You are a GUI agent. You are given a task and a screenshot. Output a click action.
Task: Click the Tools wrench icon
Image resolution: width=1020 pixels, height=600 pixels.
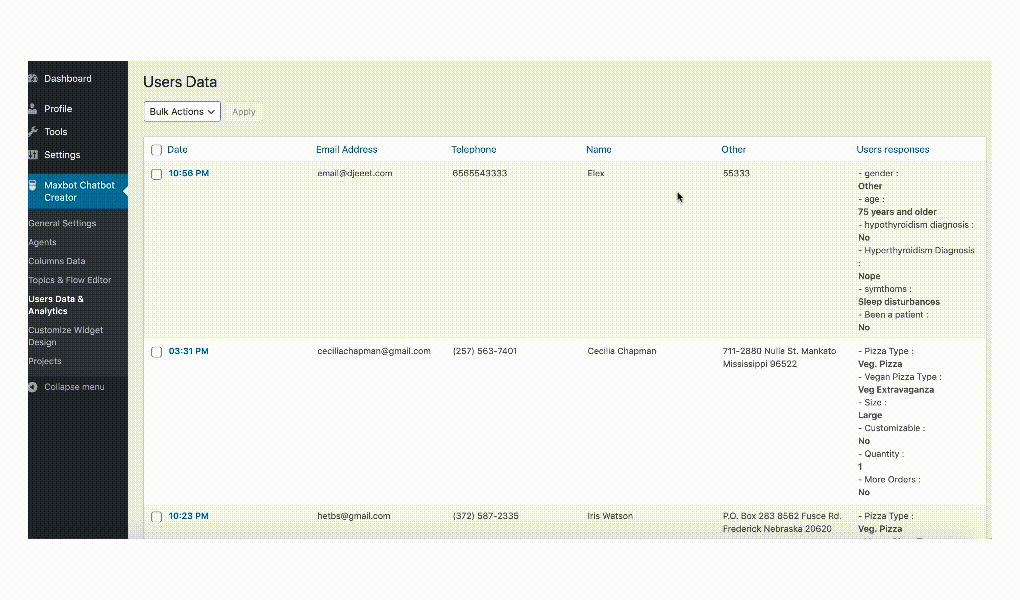(33, 131)
